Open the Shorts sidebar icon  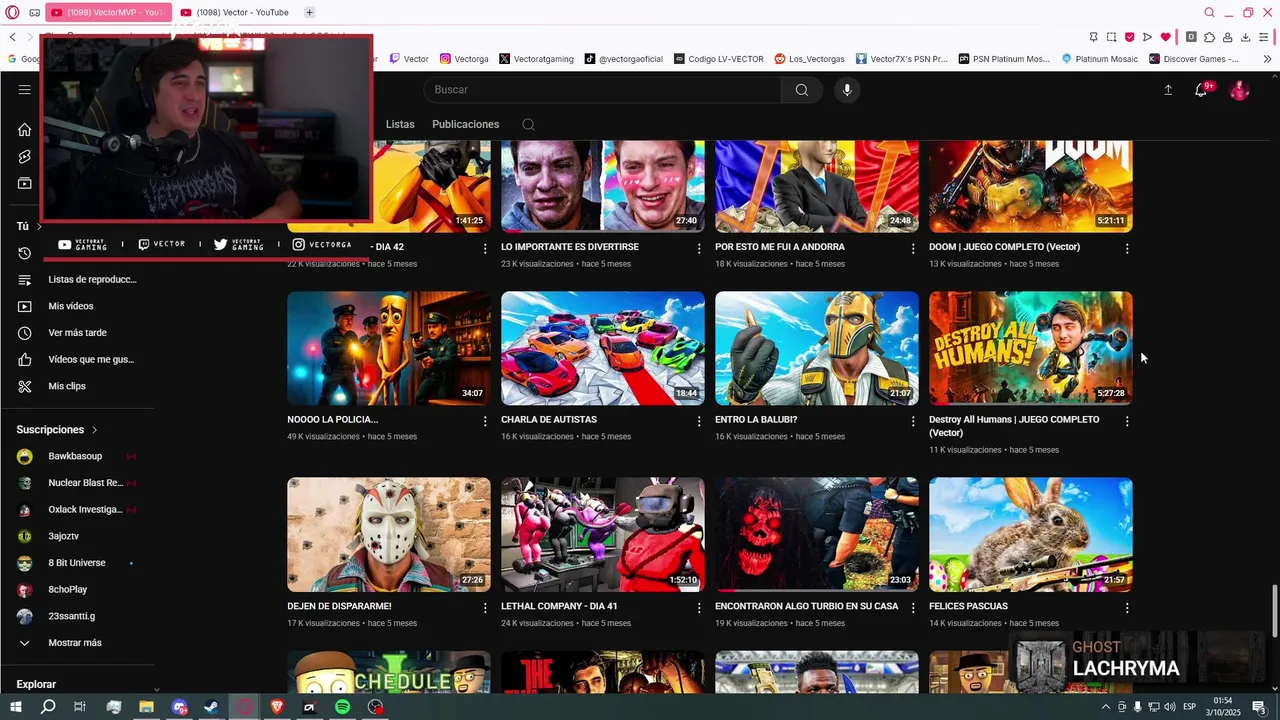24,157
